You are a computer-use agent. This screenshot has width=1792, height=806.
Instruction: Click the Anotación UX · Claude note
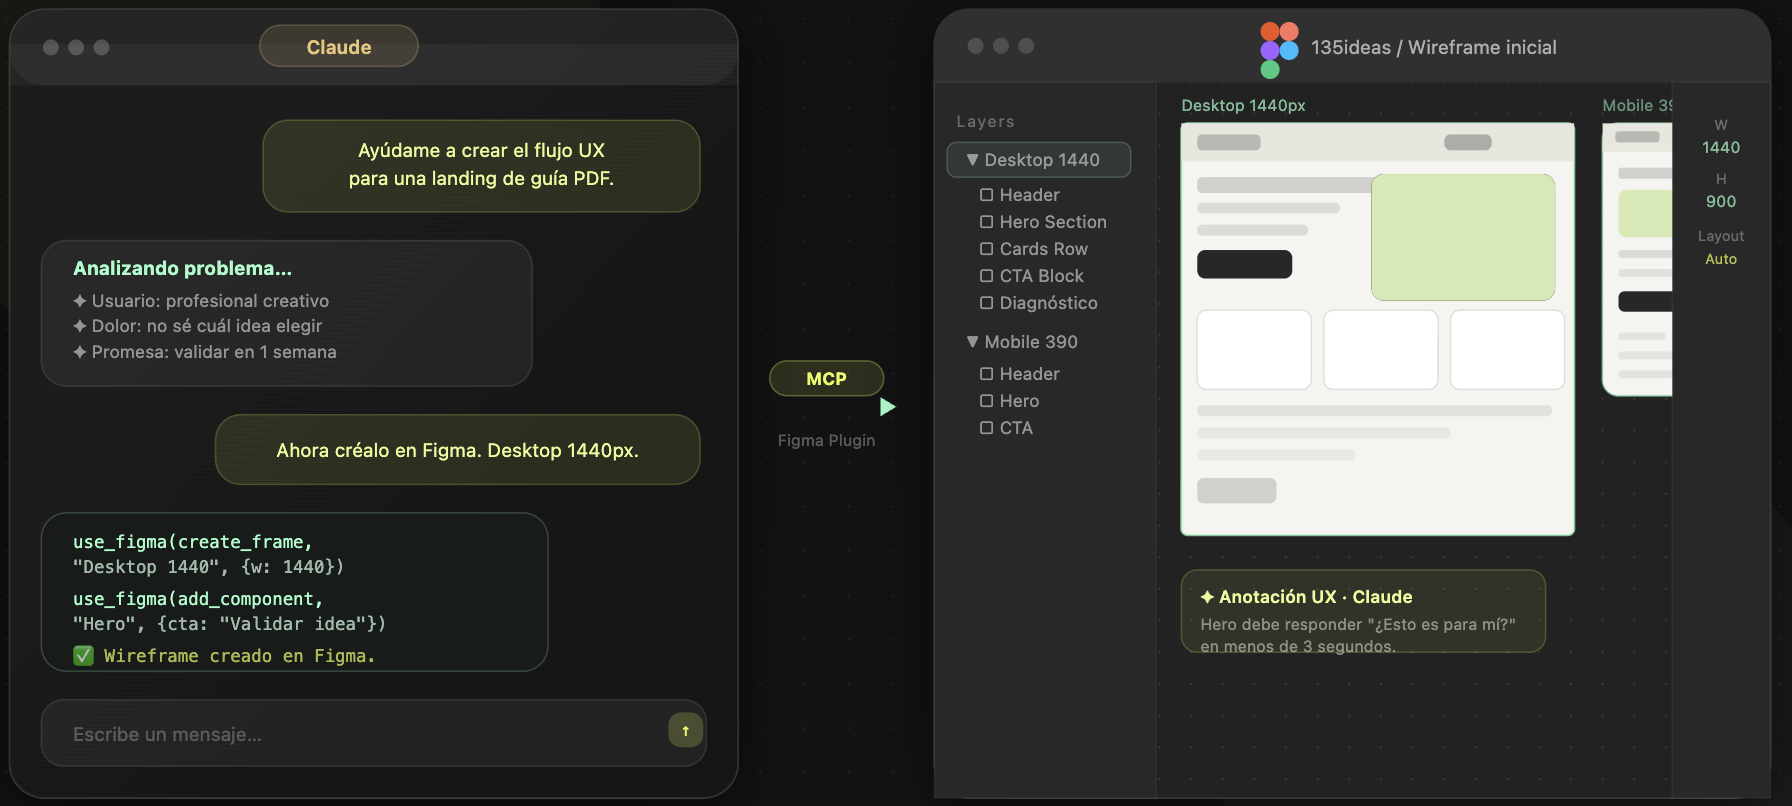point(1363,611)
